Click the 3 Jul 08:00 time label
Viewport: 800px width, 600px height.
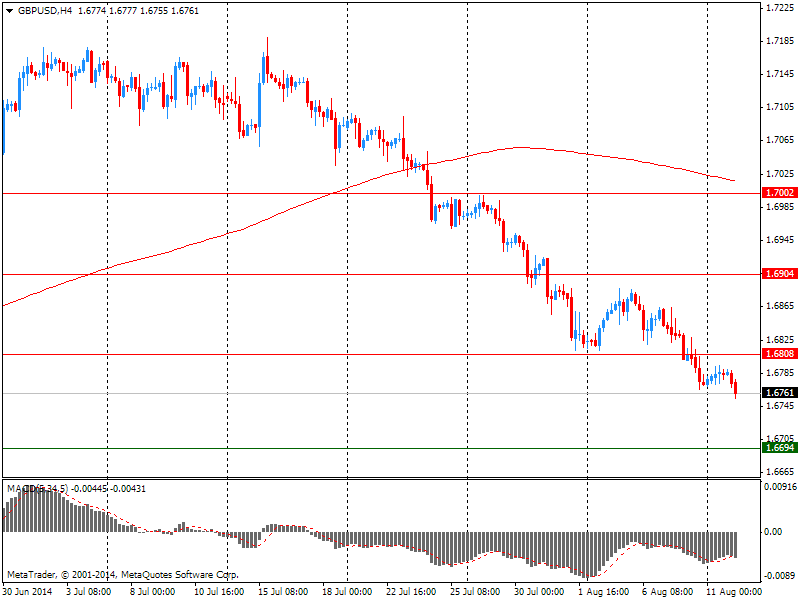(89, 592)
